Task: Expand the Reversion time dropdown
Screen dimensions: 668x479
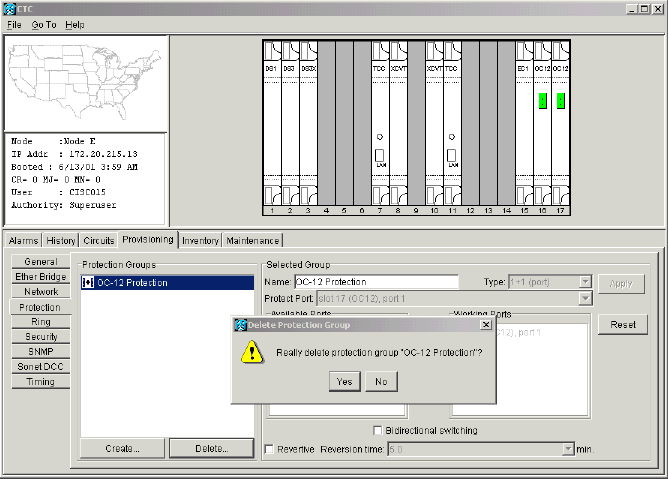Action: point(568,449)
